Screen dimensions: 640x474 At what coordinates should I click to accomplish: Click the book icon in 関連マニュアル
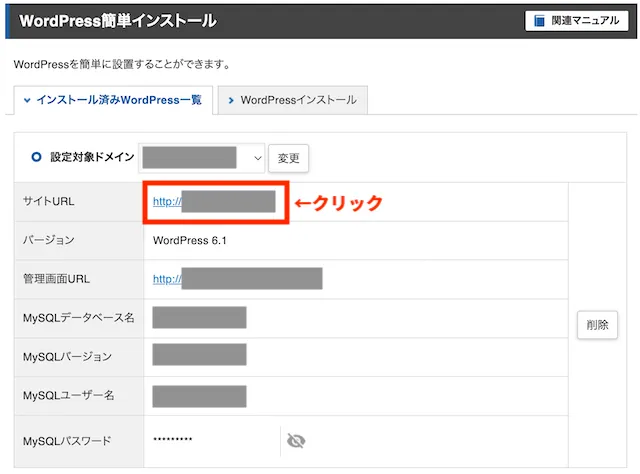coord(539,21)
